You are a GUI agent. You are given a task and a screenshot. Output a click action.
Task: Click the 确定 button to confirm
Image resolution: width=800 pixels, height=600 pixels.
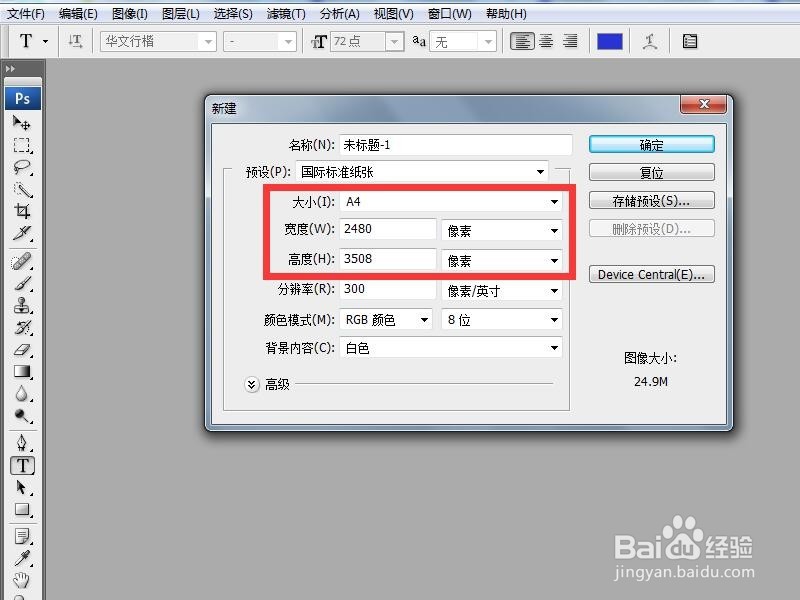coord(651,144)
